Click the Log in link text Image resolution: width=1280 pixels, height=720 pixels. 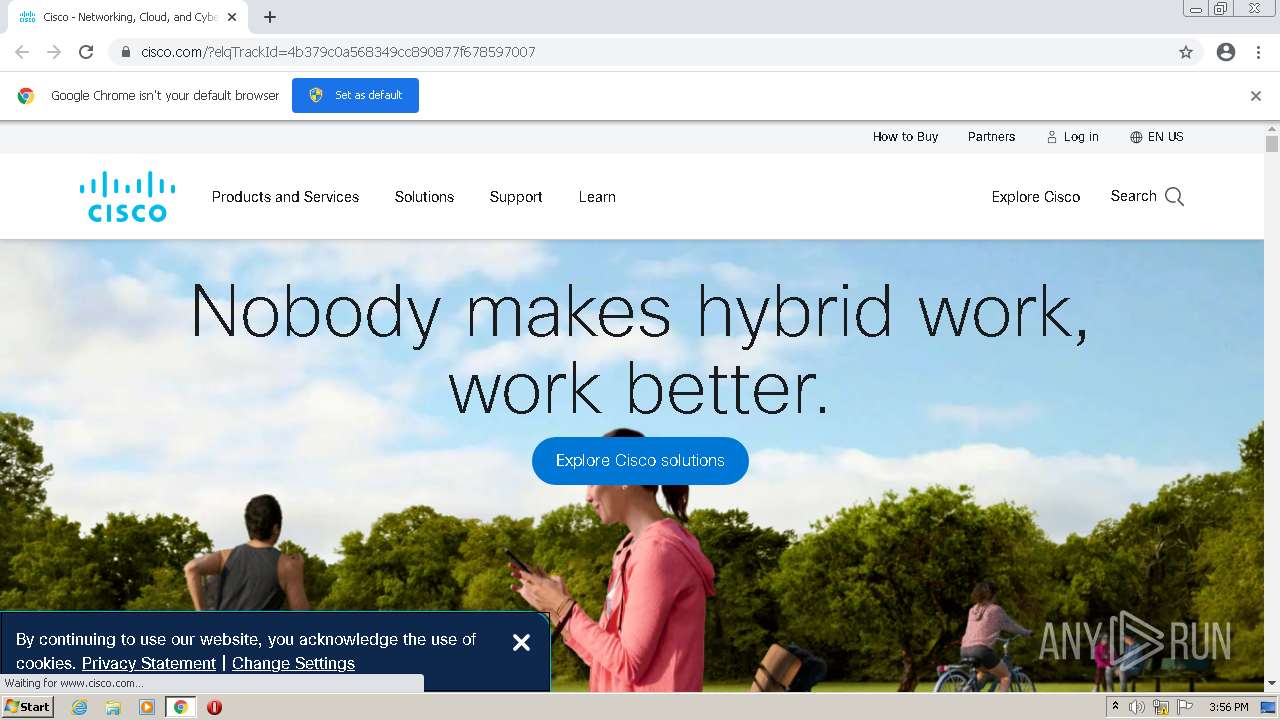pos(1081,137)
